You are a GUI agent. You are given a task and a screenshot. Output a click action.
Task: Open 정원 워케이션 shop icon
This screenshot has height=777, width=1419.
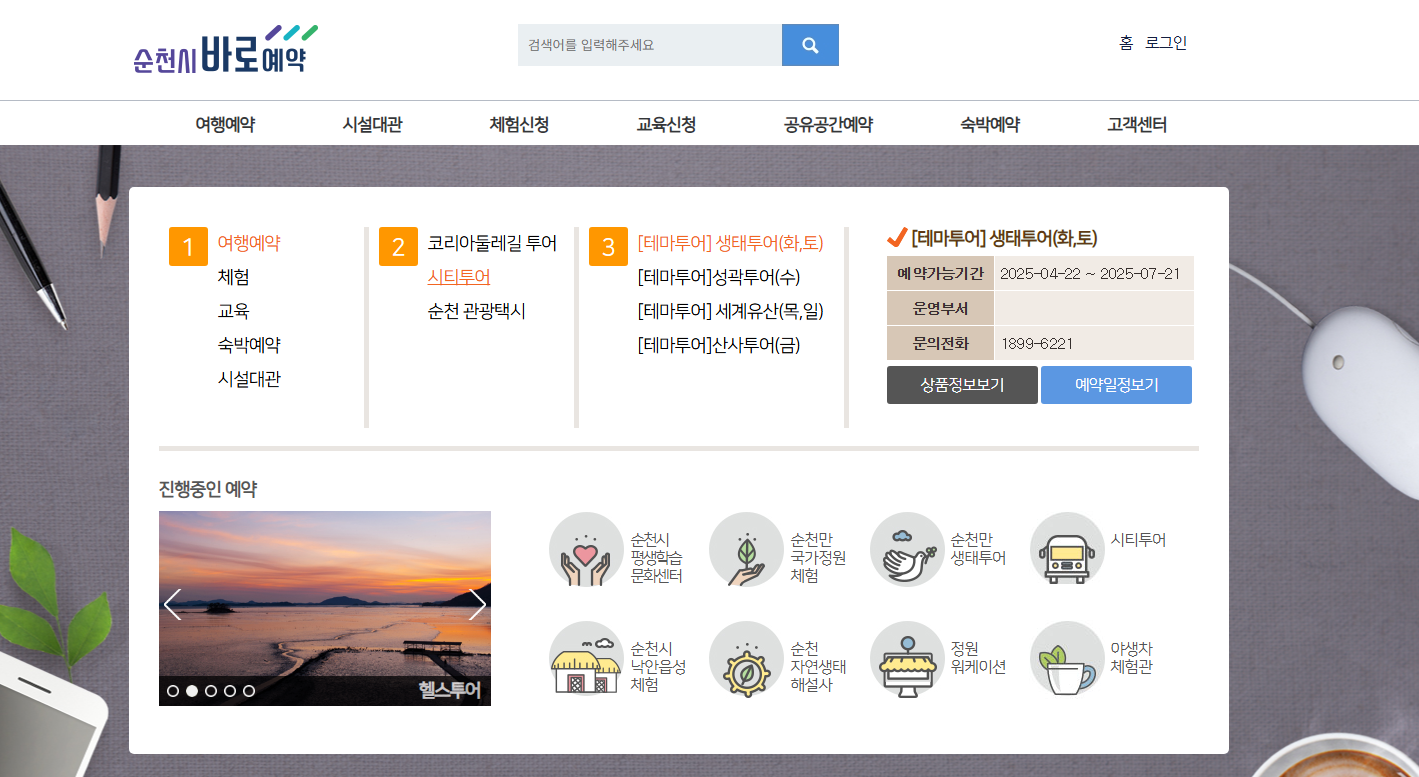[907, 659]
